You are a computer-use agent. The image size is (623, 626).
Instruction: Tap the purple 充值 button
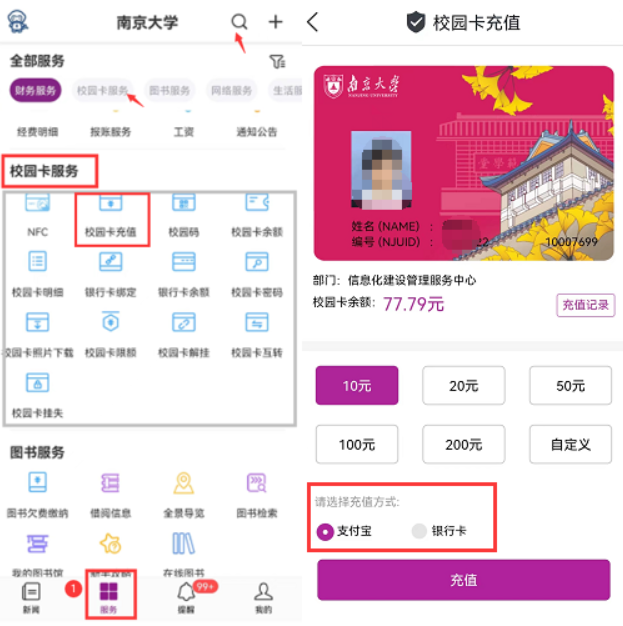coord(464,580)
